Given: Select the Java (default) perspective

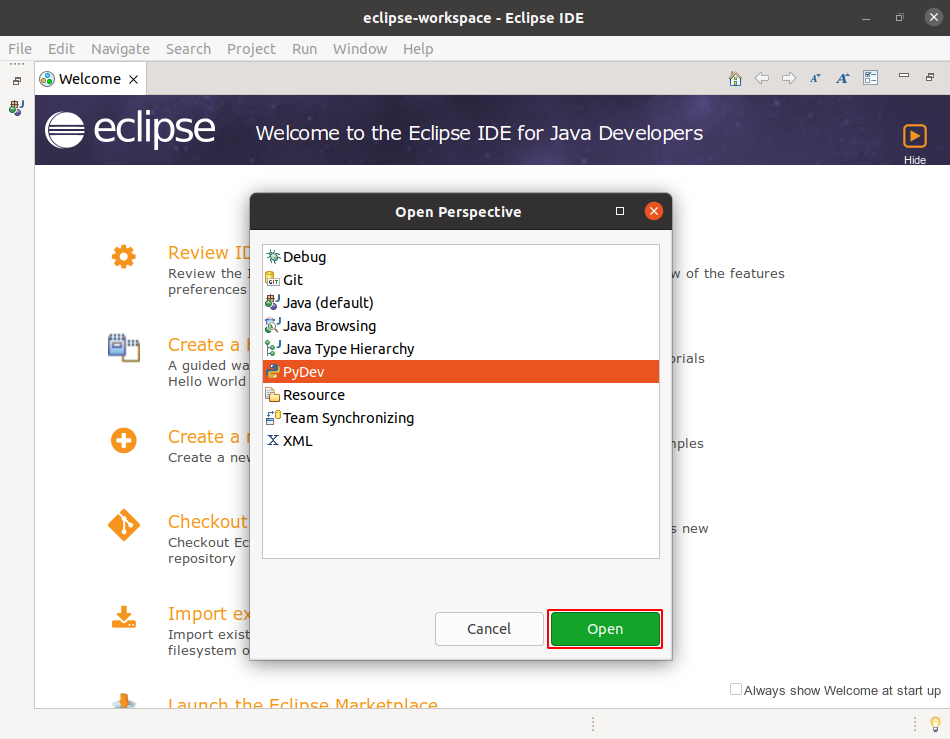Looking at the screenshot, I should click(x=460, y=303).
